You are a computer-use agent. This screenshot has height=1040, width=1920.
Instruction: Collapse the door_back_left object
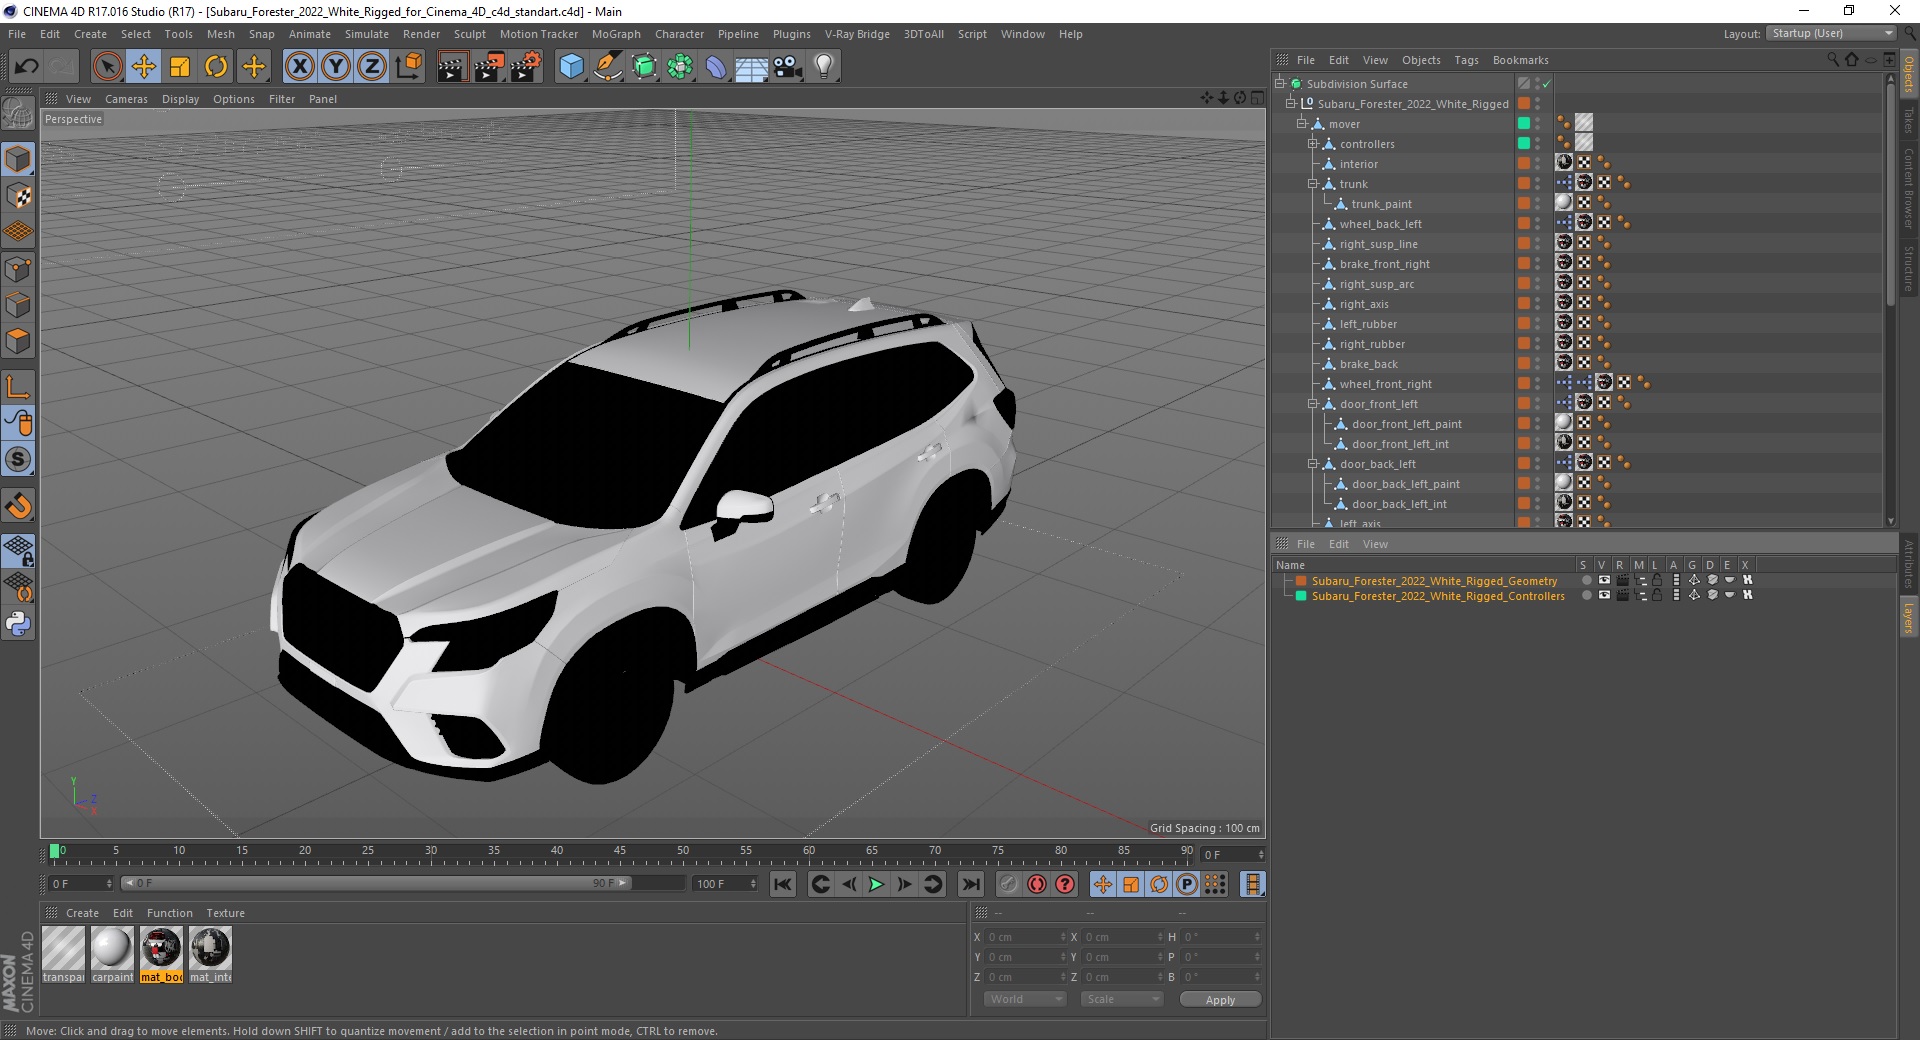pos(1313,463)
